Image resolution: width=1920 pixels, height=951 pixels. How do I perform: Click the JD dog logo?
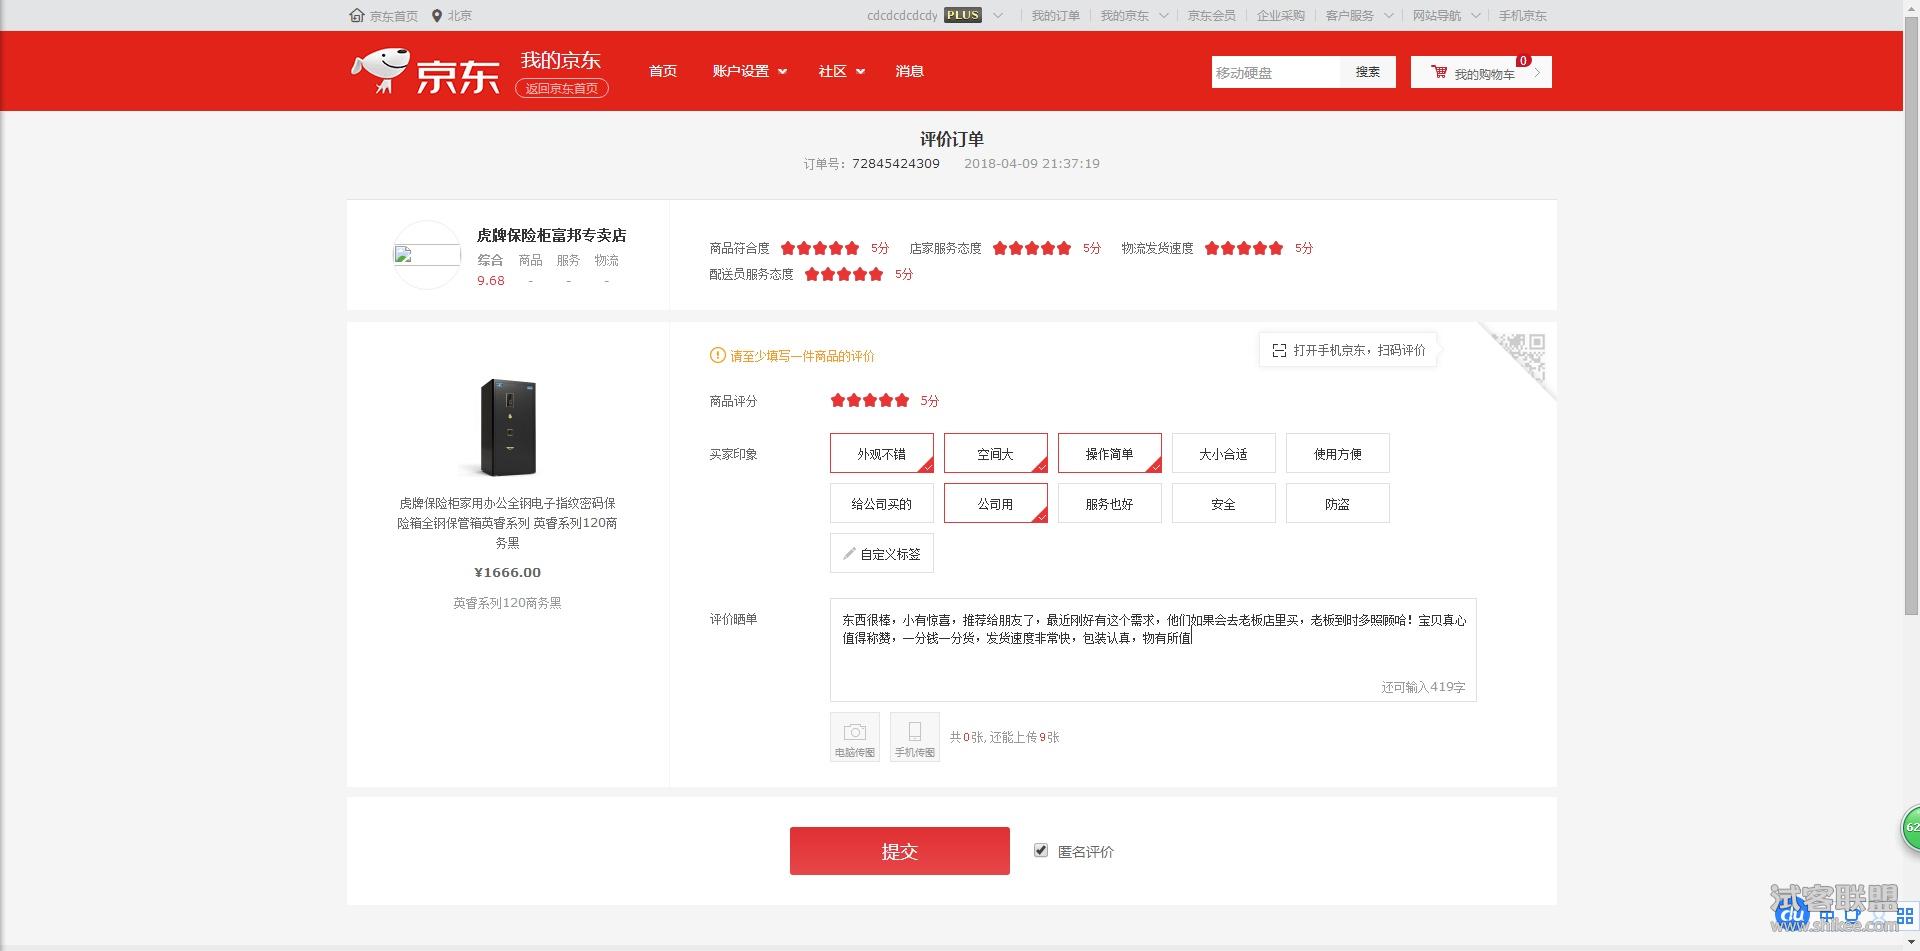pos(379,70)
